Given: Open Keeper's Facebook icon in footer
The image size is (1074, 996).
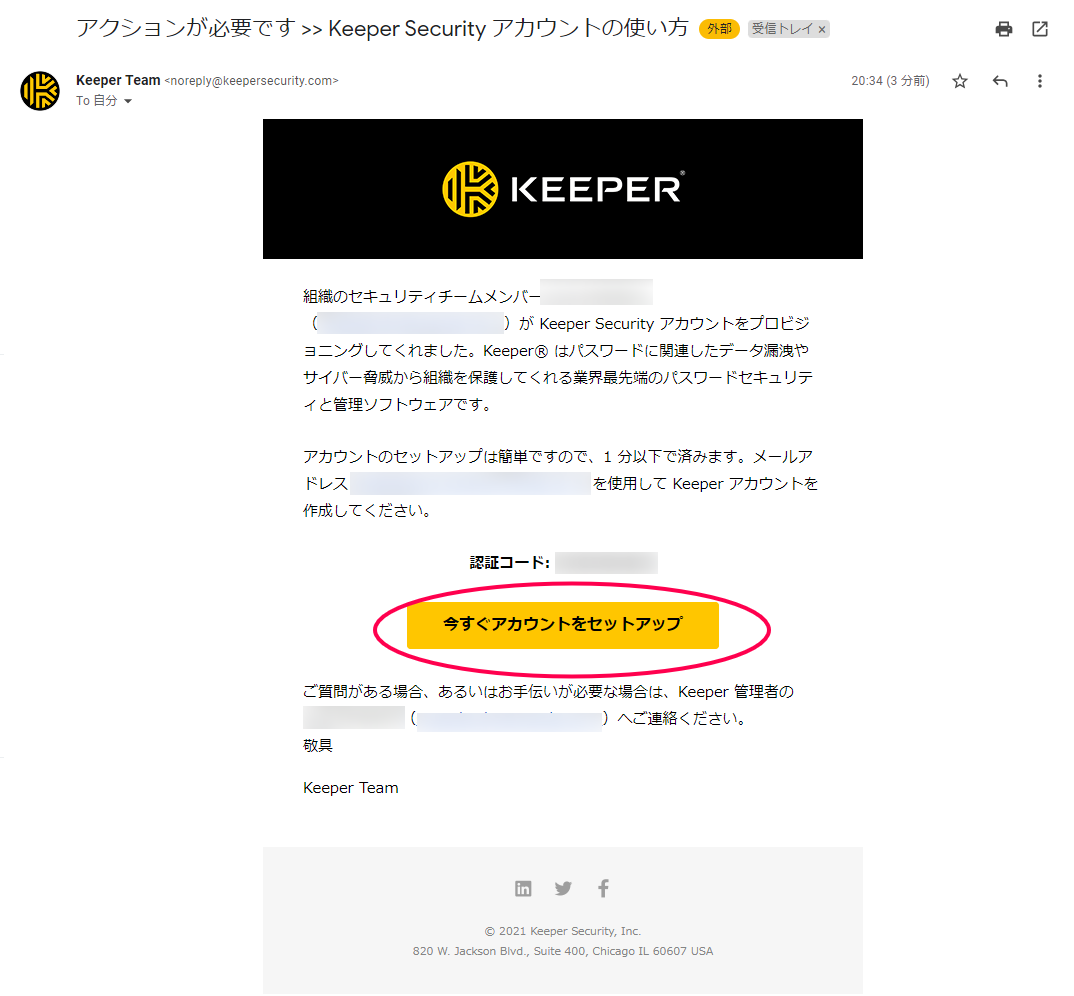Looking at the screenshot, I should click(x=603, y=888).
